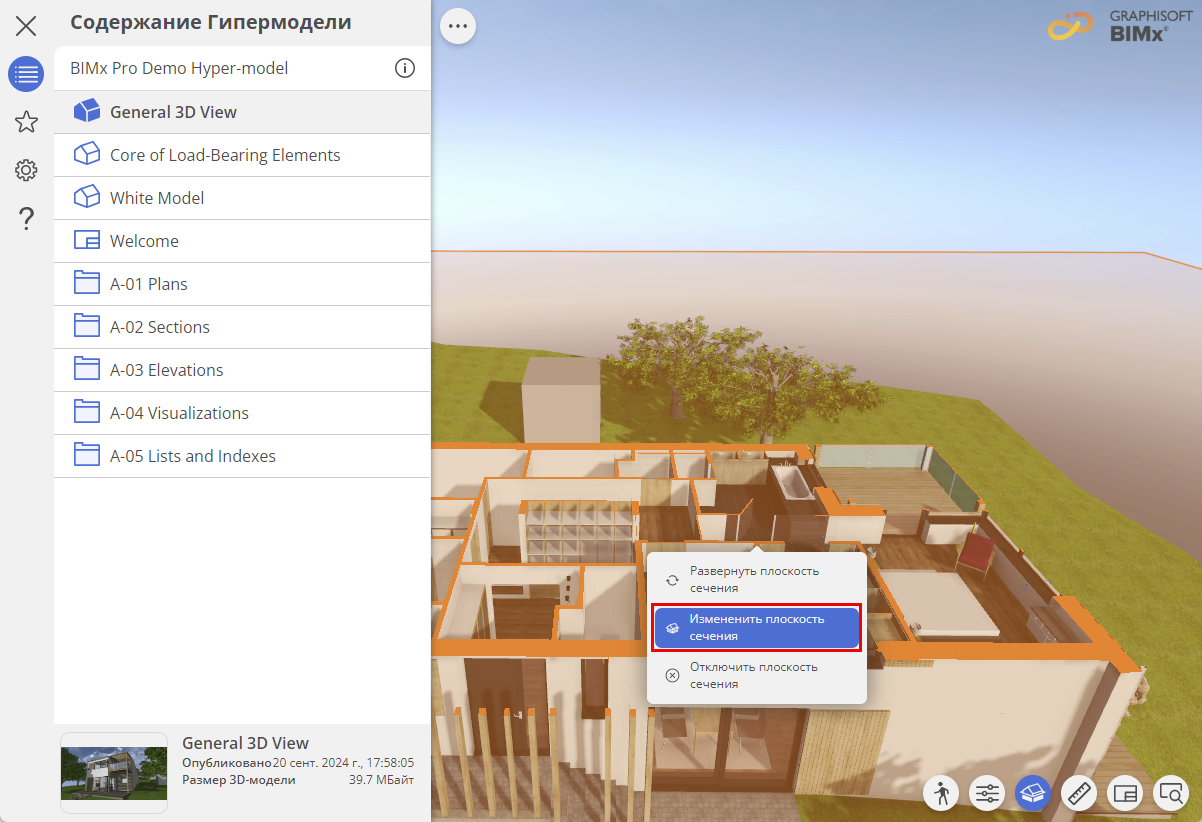Expand the A-05 Lists and Indexes folder
This screenshot has height=822, width=1202.
point(242,456)
